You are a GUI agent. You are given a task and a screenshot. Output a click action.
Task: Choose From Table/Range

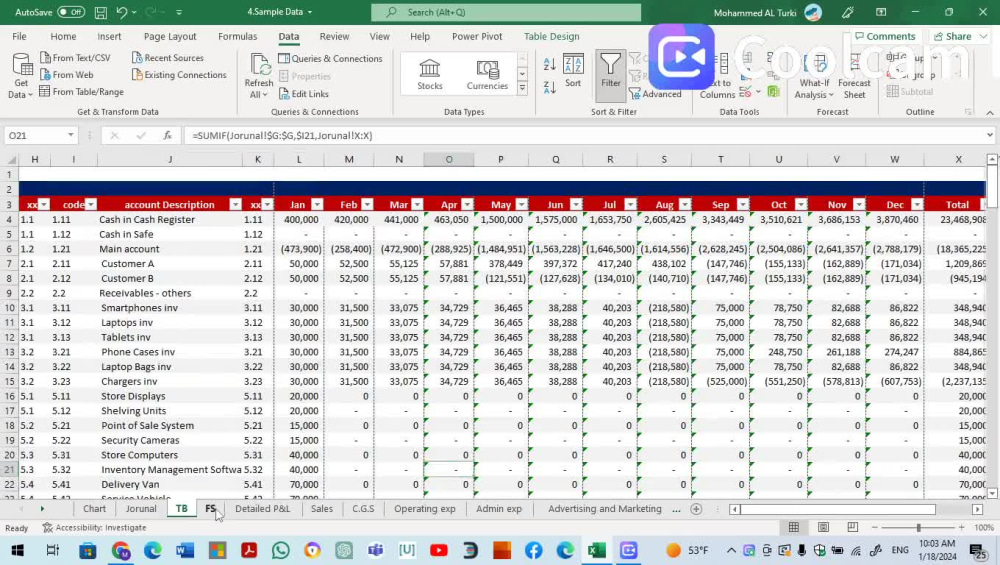click(x=82, y=92)
